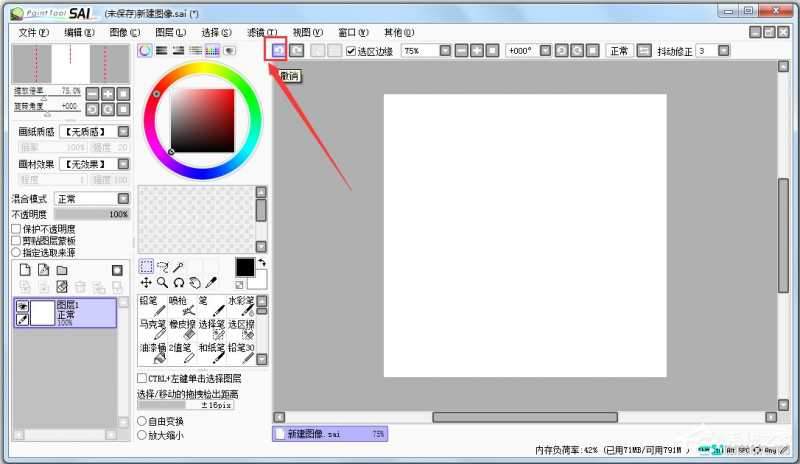Screen dimensions: 800x464
Task: Click the black foreground color swatch
Action: pos(245,267)
